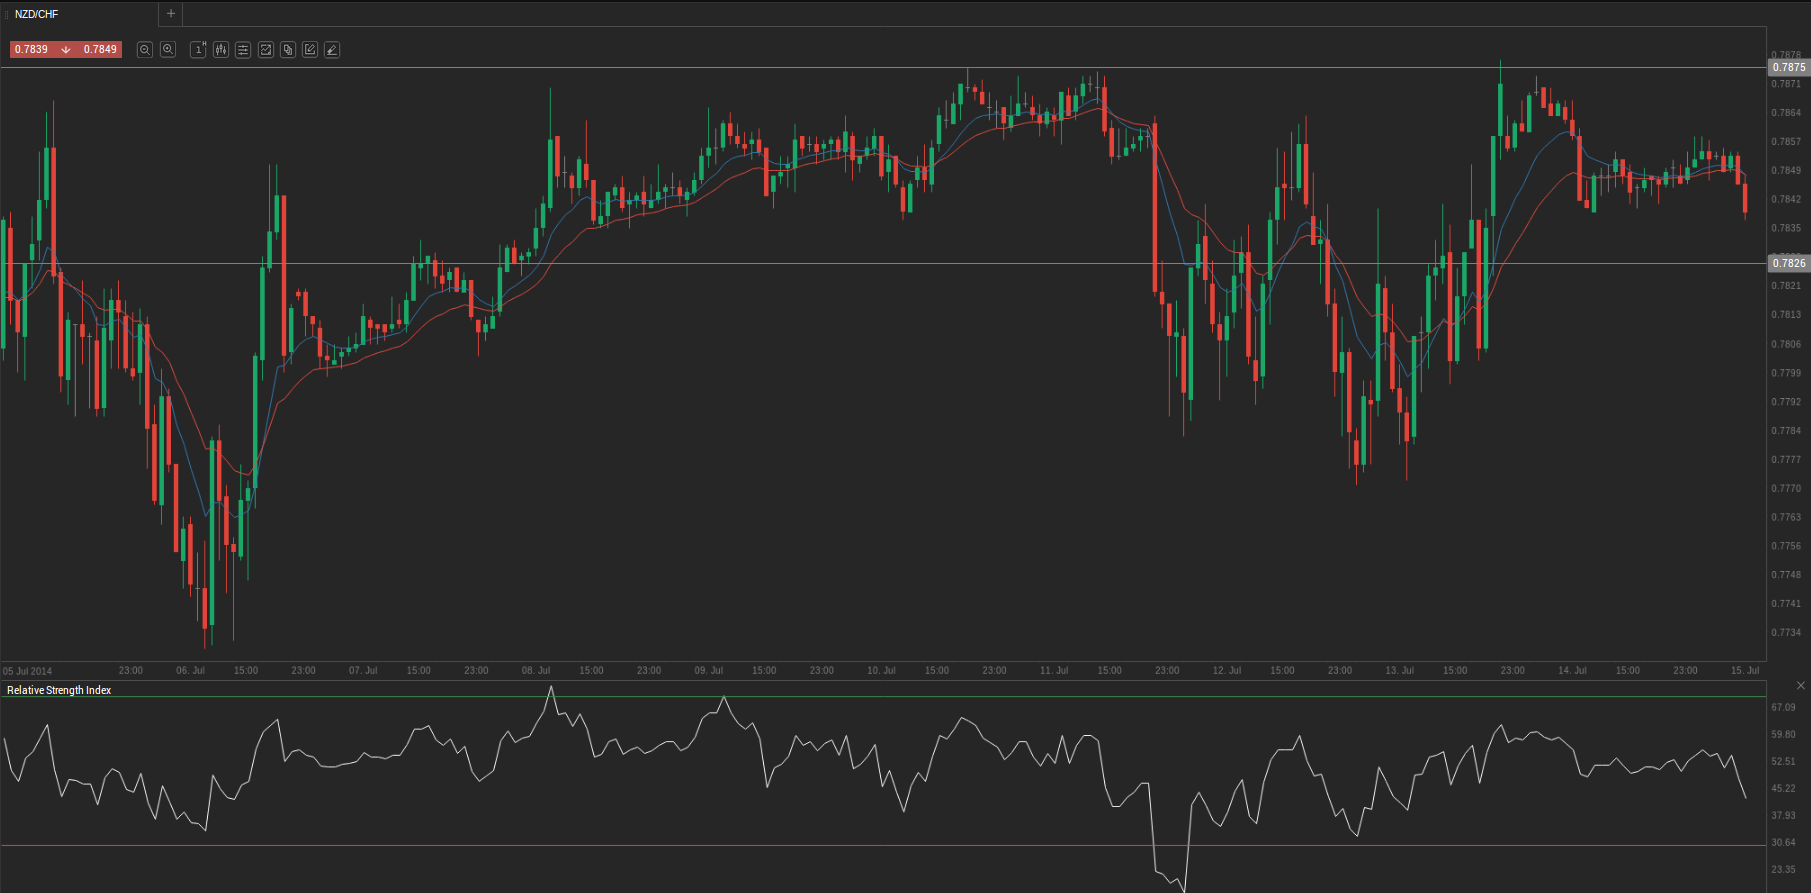
Task: Open the indicators settings sliders icon
Action: [243, 50]
